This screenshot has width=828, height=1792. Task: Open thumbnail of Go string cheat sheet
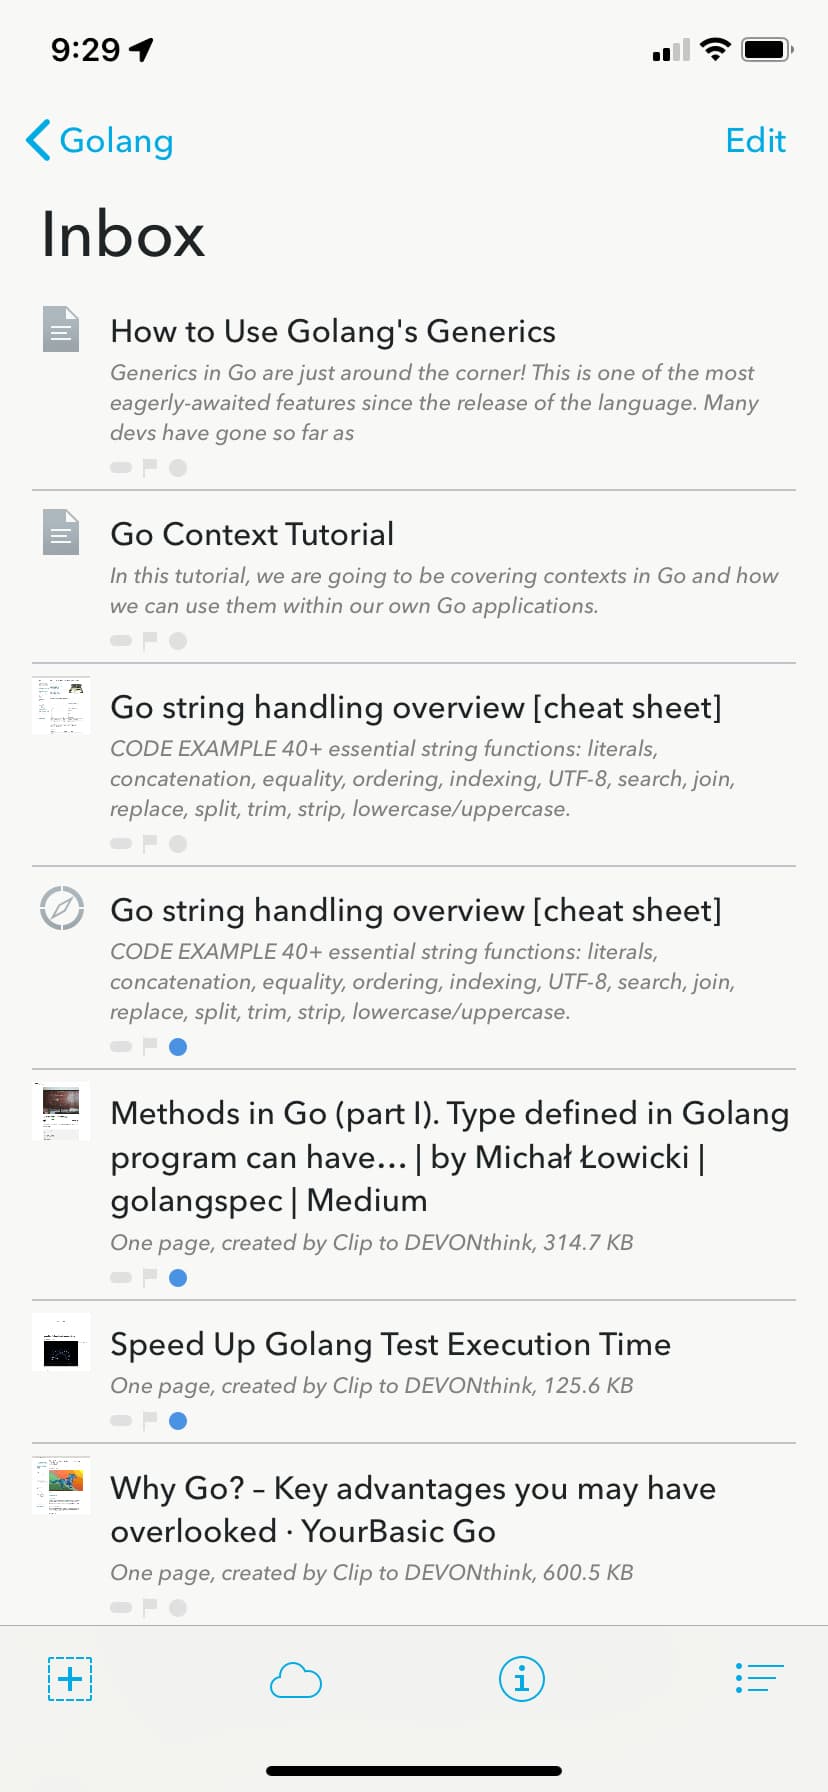coord(61,705)
